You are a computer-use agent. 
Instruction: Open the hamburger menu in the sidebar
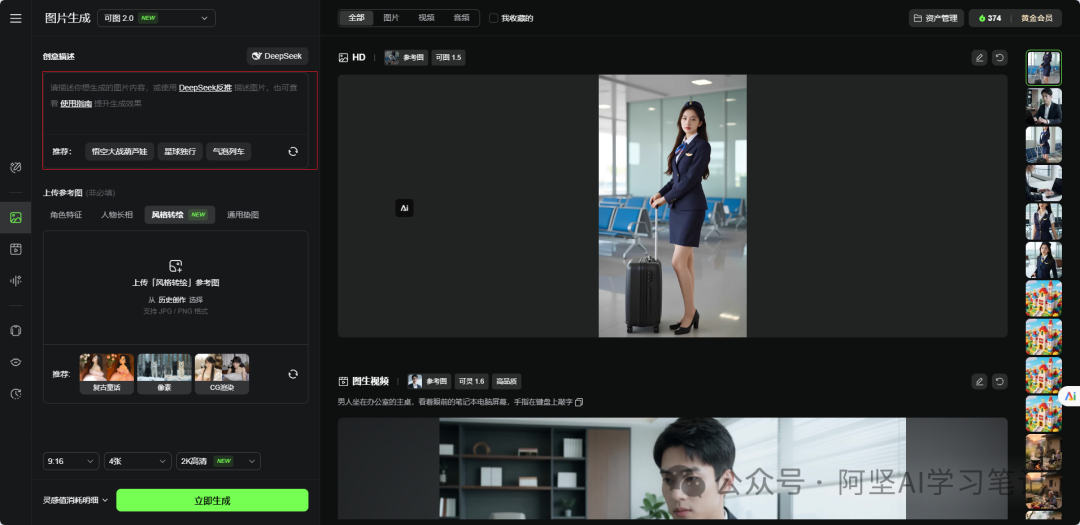pyautogui.click(x=15, y=19)
